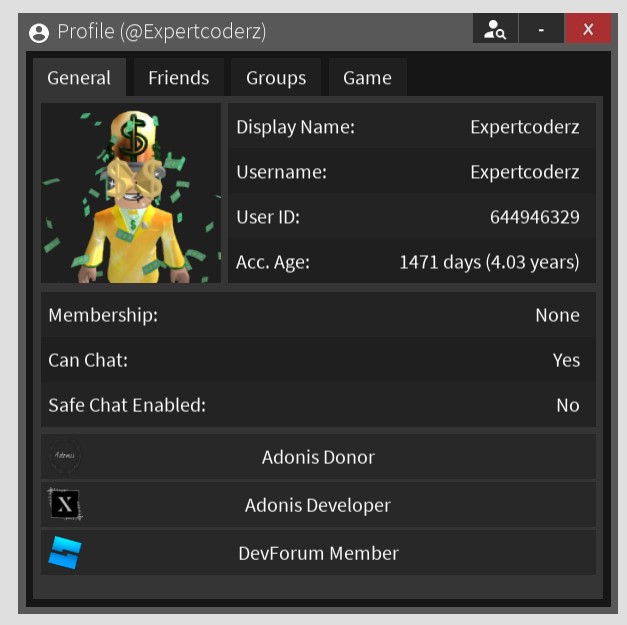Switch to the General tab
The width and height of the screenshot is (627, 625).
(79, 78)
